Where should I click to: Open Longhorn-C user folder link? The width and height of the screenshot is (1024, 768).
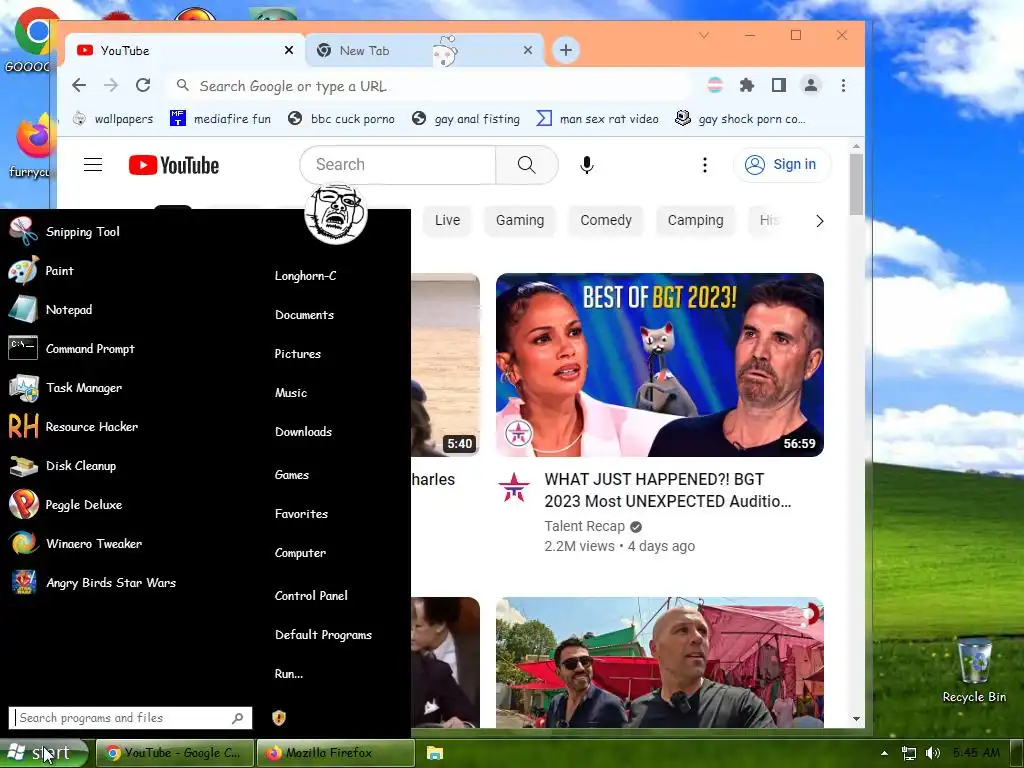tap(306, 276)
